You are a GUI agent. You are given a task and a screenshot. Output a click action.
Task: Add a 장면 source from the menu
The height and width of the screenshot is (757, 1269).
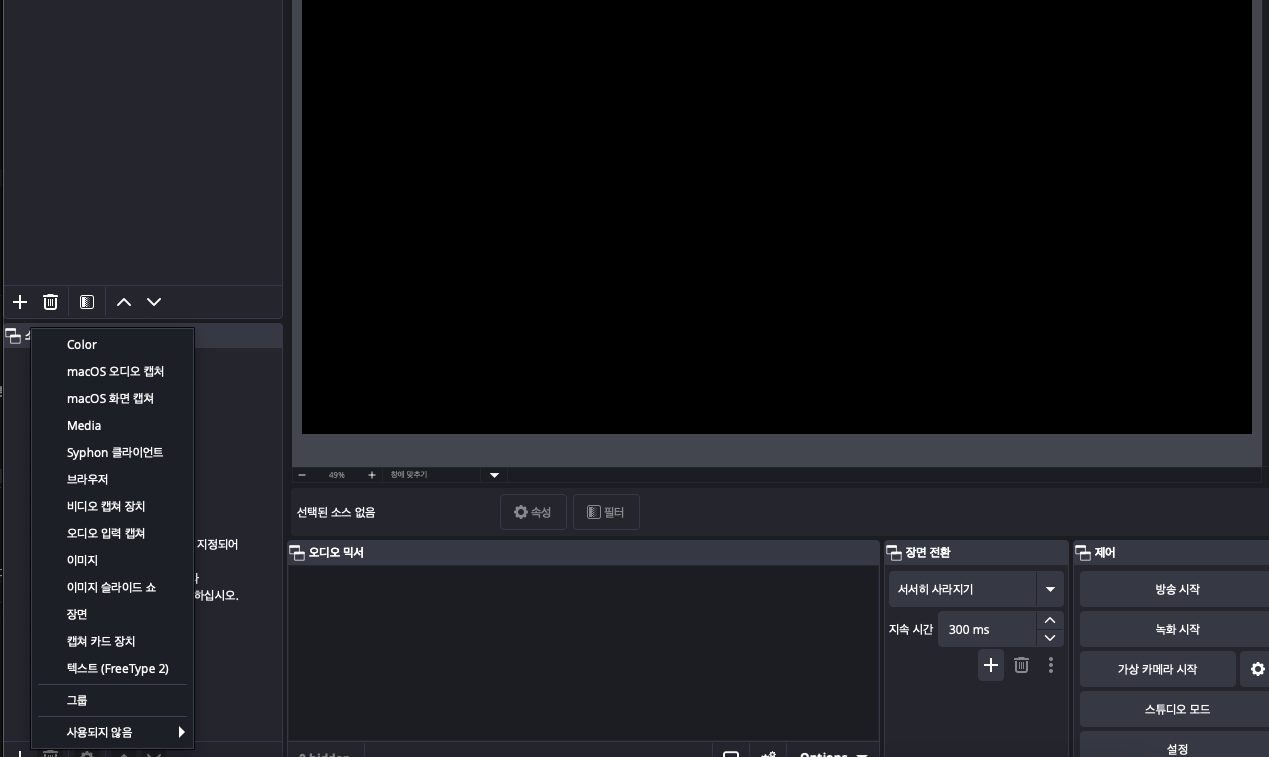(113, 614)
